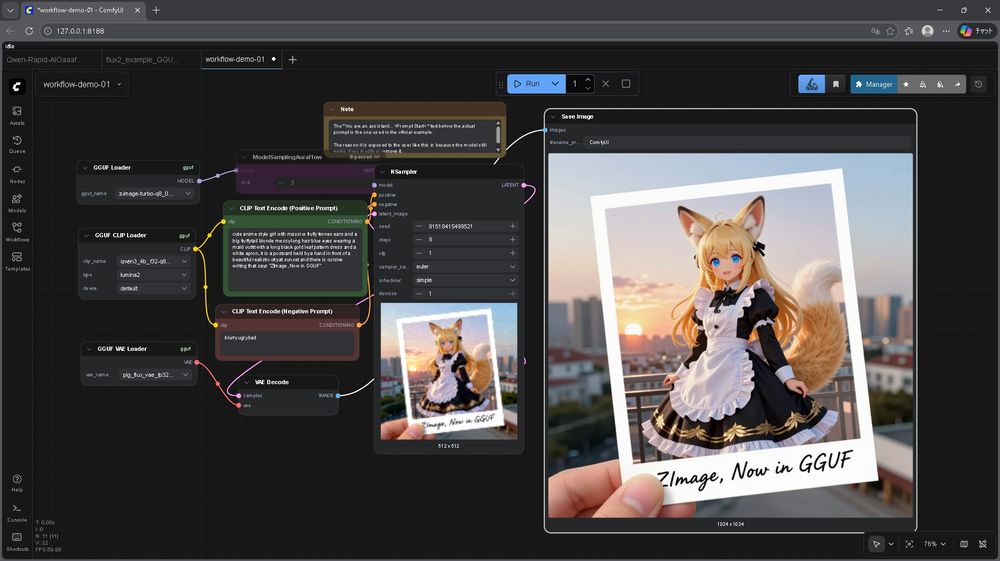Open the Copilot chat button in browser

pos(976,31)
